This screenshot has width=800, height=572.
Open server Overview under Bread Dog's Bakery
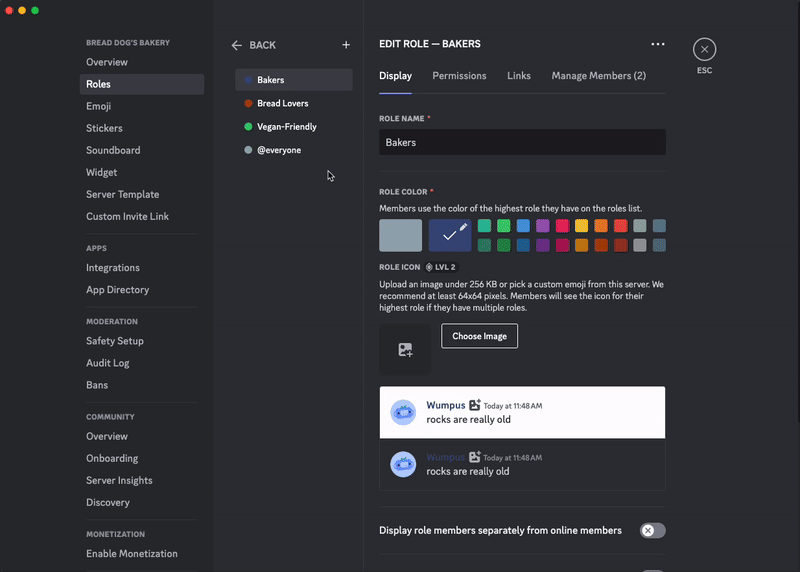point(142,62)
